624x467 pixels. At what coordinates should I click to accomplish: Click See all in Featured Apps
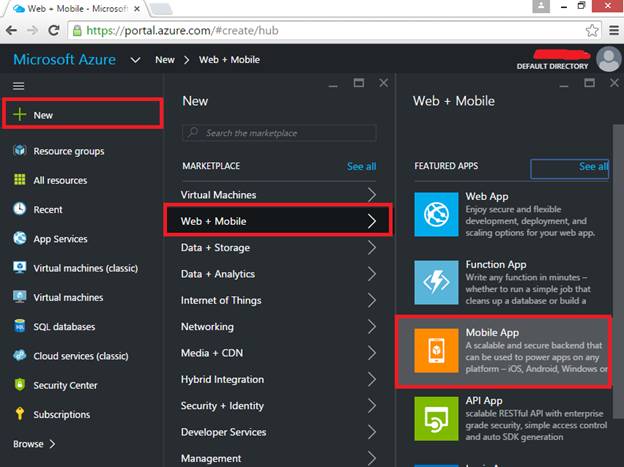tap(593, 166)
